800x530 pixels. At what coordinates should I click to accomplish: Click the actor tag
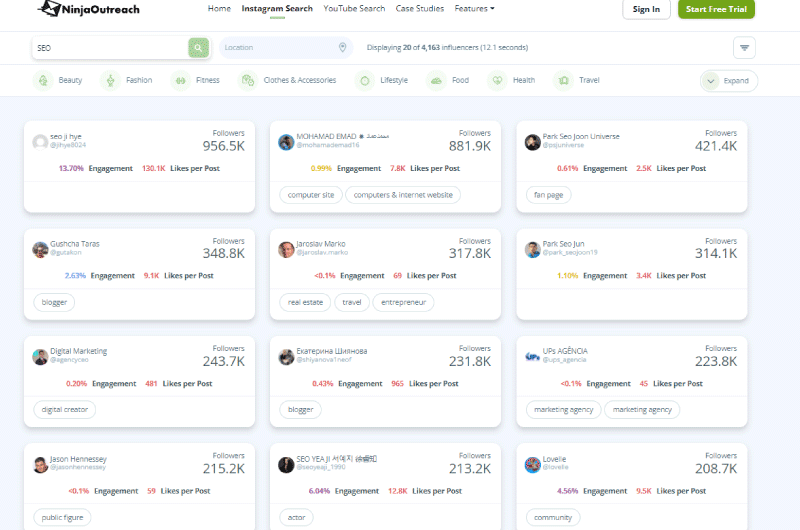click(296, 517)
